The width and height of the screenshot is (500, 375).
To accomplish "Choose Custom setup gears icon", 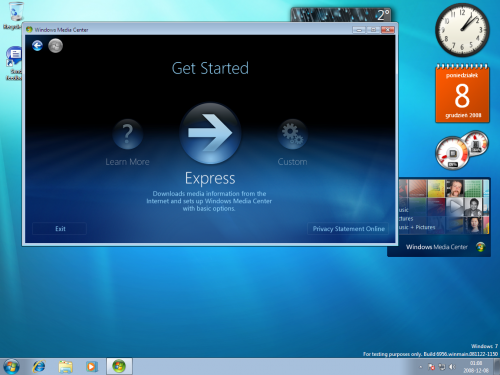I will coord(292,134).
